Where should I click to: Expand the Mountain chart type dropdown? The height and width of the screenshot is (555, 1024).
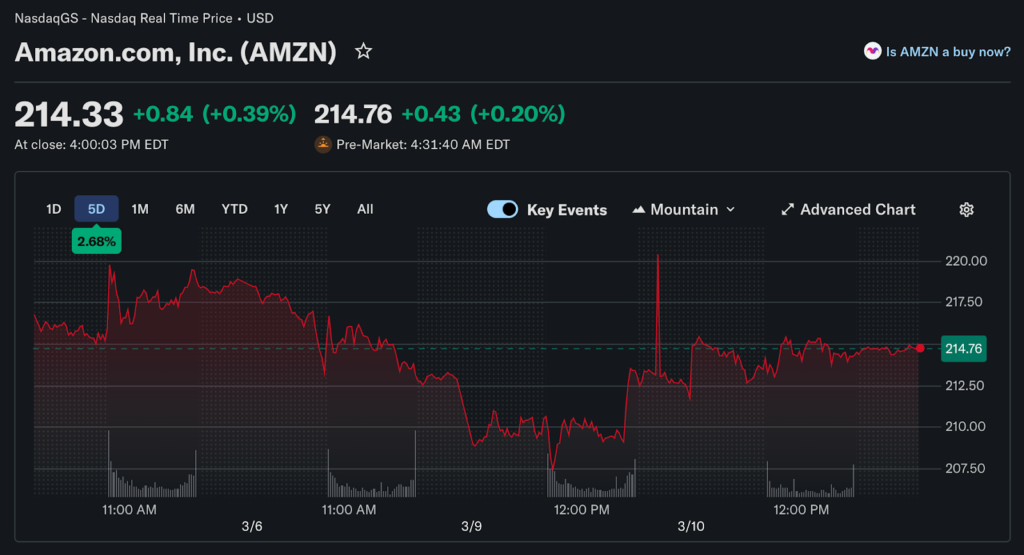click(684, 209)
